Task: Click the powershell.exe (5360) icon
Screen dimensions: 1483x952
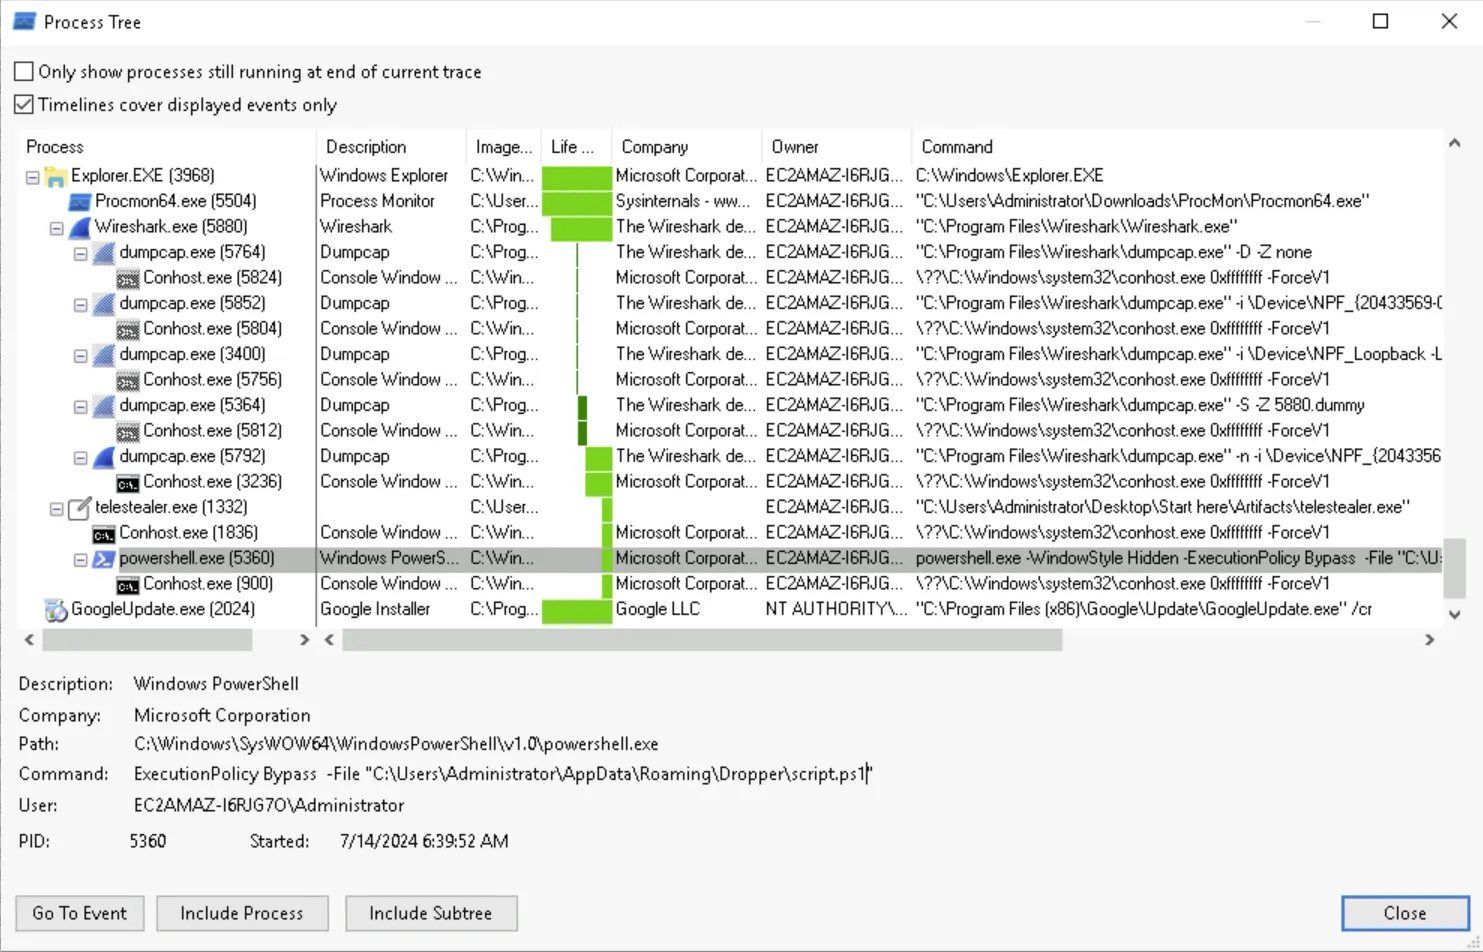Action: click(104, 558)
